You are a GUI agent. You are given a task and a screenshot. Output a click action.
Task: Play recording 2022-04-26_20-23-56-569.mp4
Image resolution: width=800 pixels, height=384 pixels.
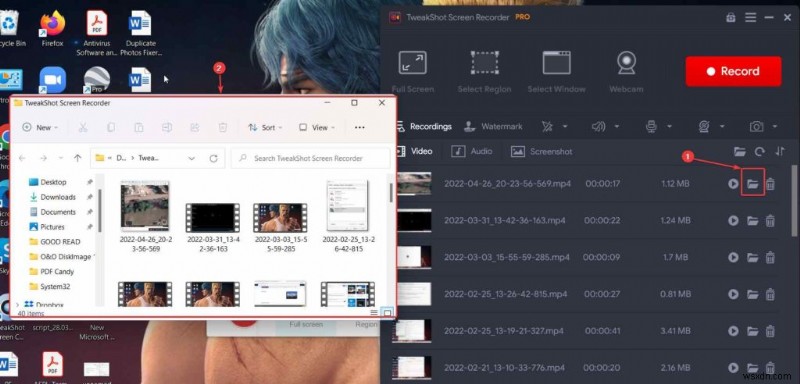733,184
